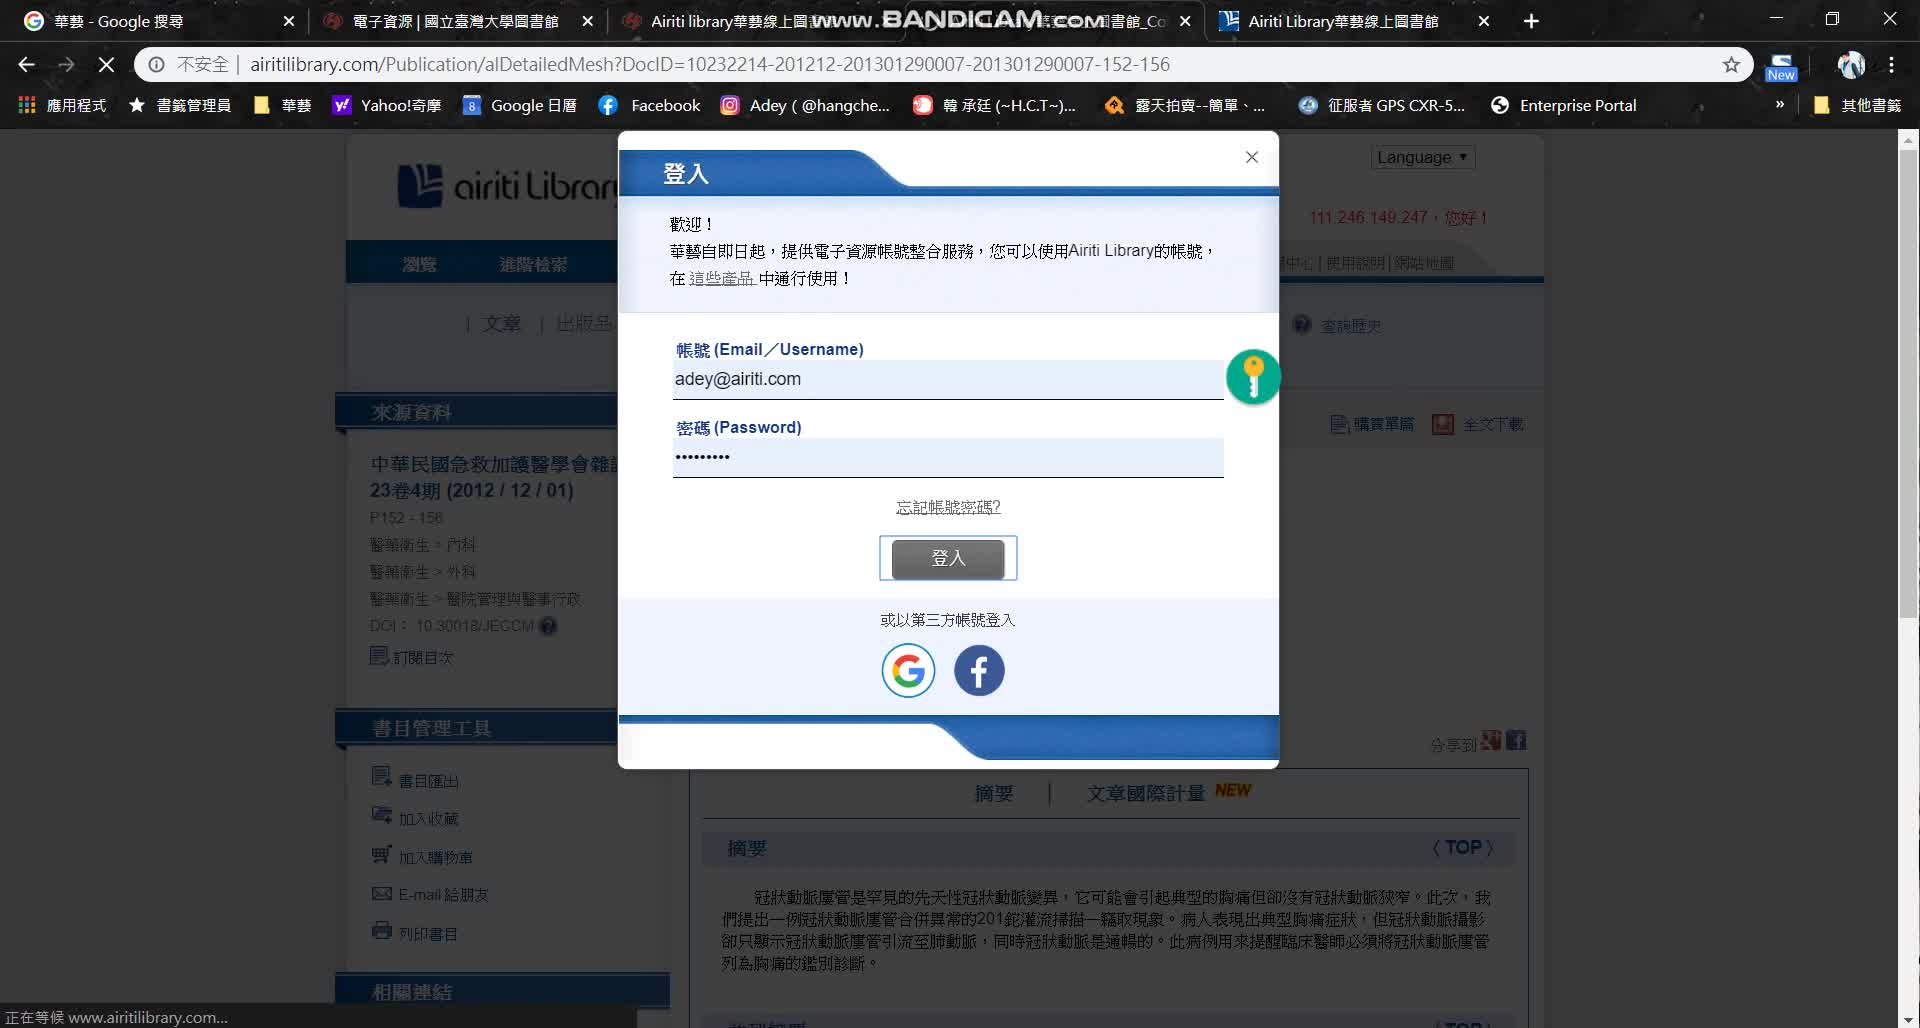Click the site info icon in address bar
Screen dimensions: 1920x1028
(156, 64)
